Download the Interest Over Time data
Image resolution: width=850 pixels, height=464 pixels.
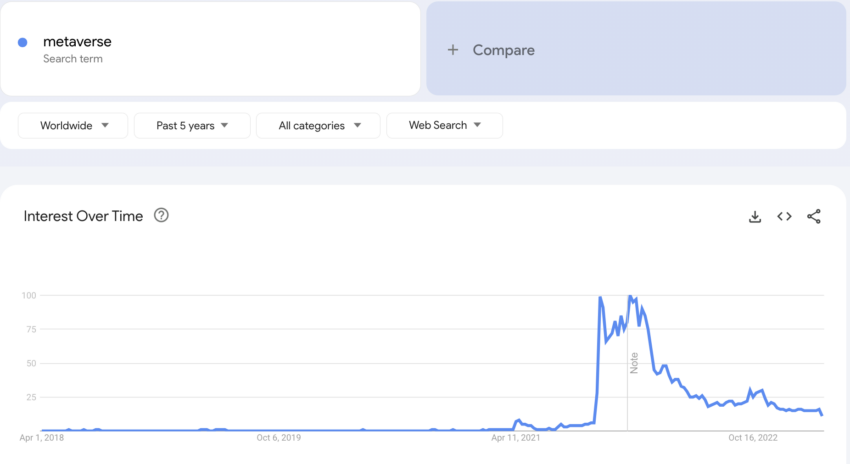pos(755,217)
